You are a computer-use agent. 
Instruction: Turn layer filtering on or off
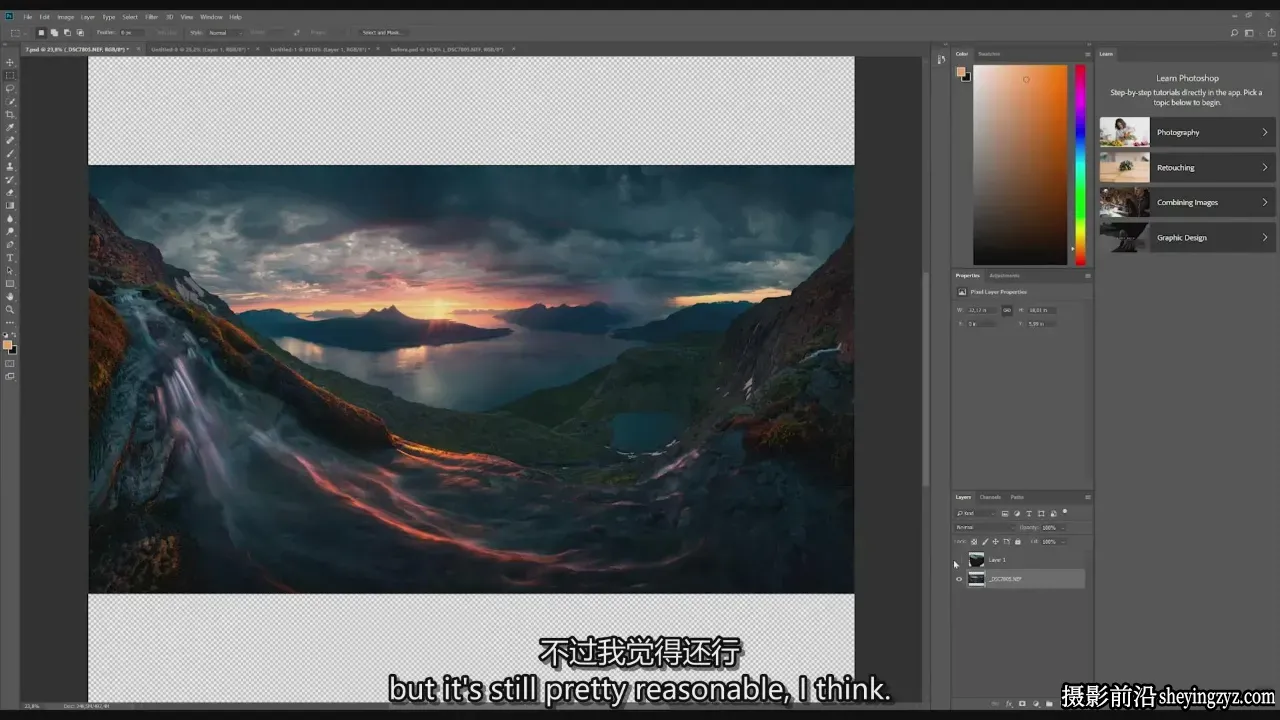click(1065, 511)
